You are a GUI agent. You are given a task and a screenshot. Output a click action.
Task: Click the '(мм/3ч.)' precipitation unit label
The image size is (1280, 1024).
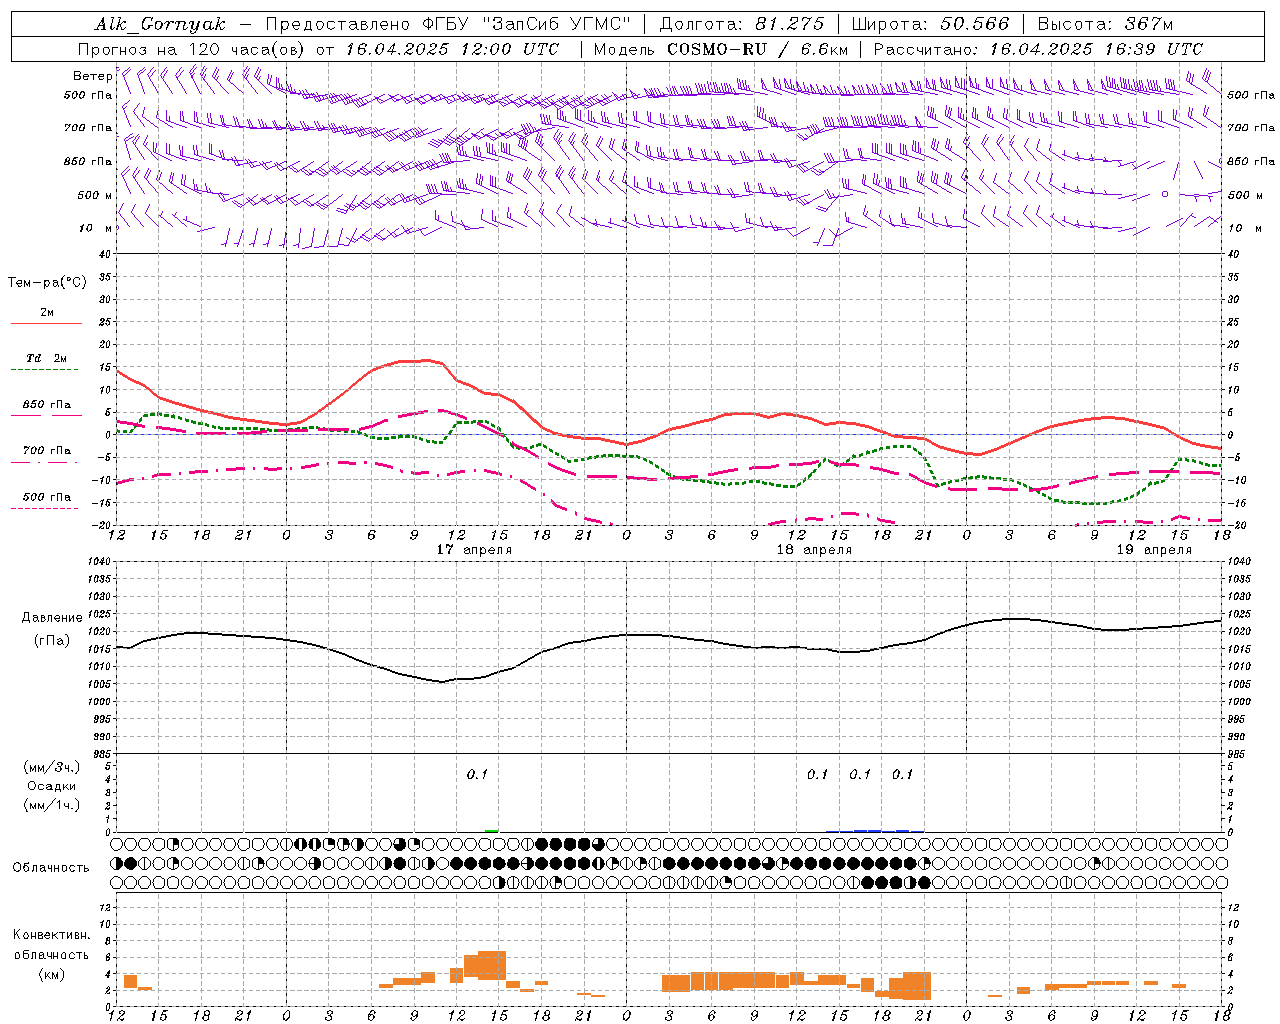click(52, 768)
